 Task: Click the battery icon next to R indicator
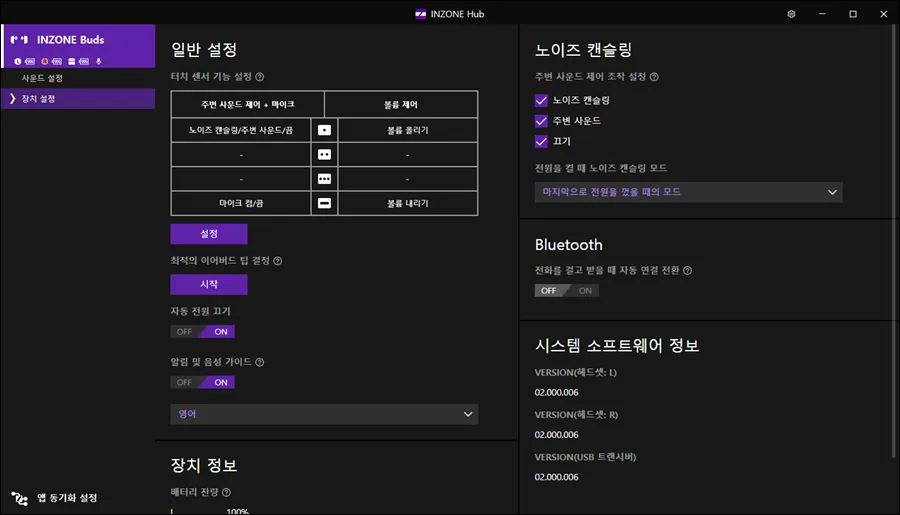(57, 61)
